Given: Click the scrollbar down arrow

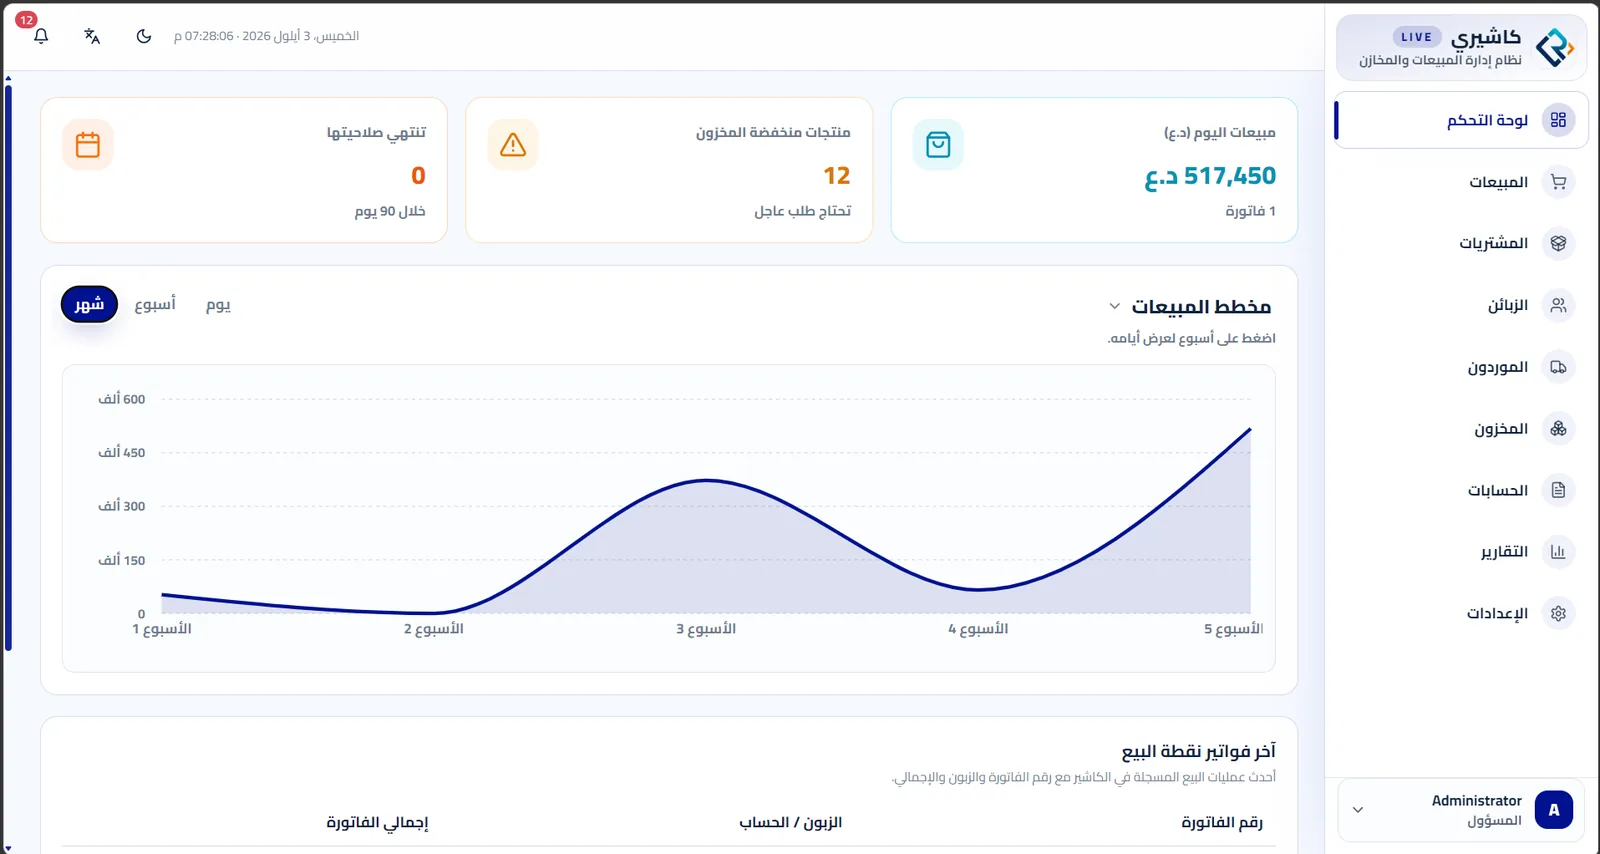Looking at the screenshot, I should (x=8, y=849).
